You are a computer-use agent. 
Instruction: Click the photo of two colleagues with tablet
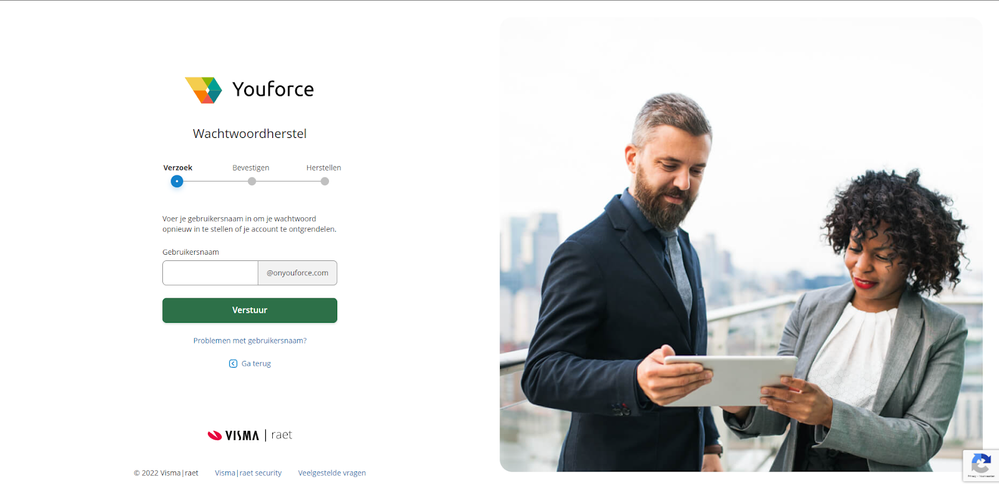tap(741, 245)
